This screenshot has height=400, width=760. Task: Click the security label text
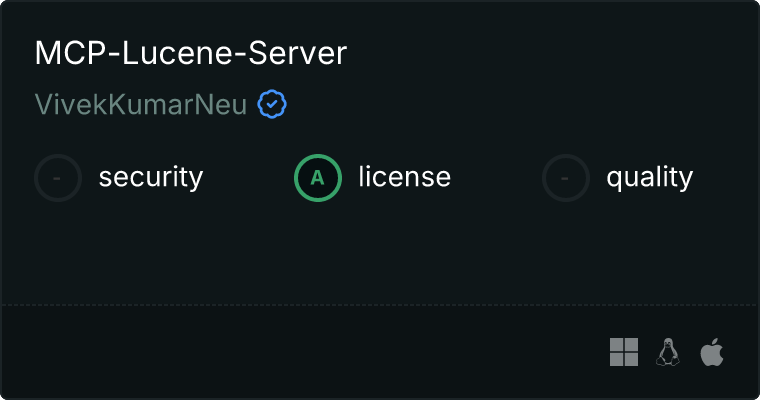tap(151, 177)
